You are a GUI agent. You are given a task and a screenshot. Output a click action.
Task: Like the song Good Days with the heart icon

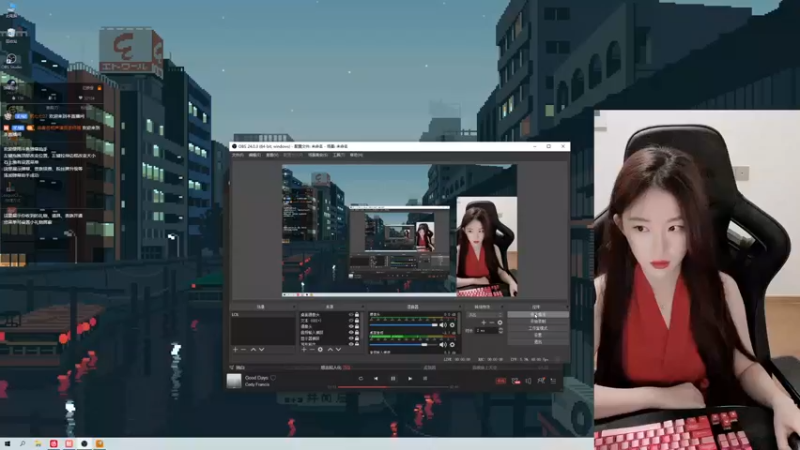click(273, 378)
